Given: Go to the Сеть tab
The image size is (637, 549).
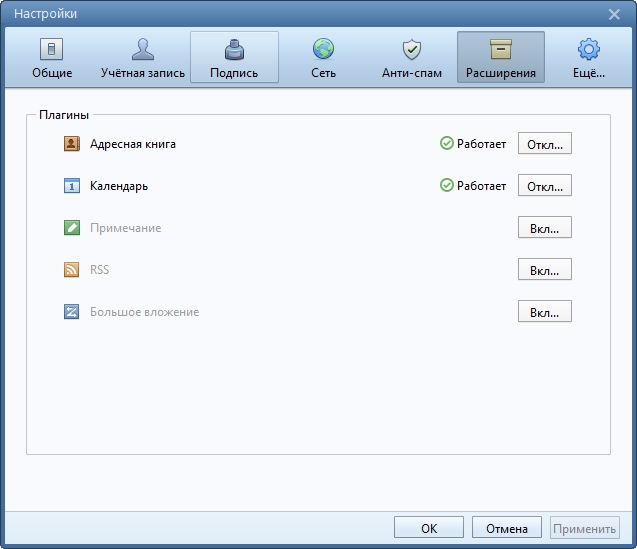Looking at the screenshot, I should click(x=323, y=57).
